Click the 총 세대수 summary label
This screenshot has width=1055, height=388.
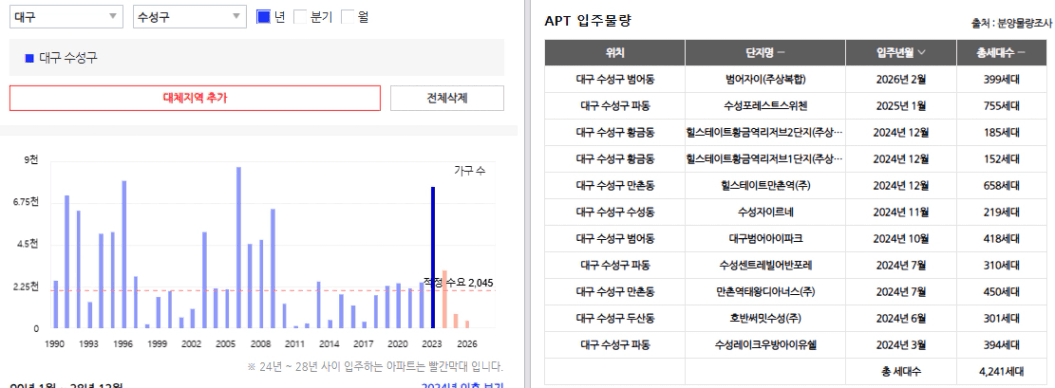[901, 371]
